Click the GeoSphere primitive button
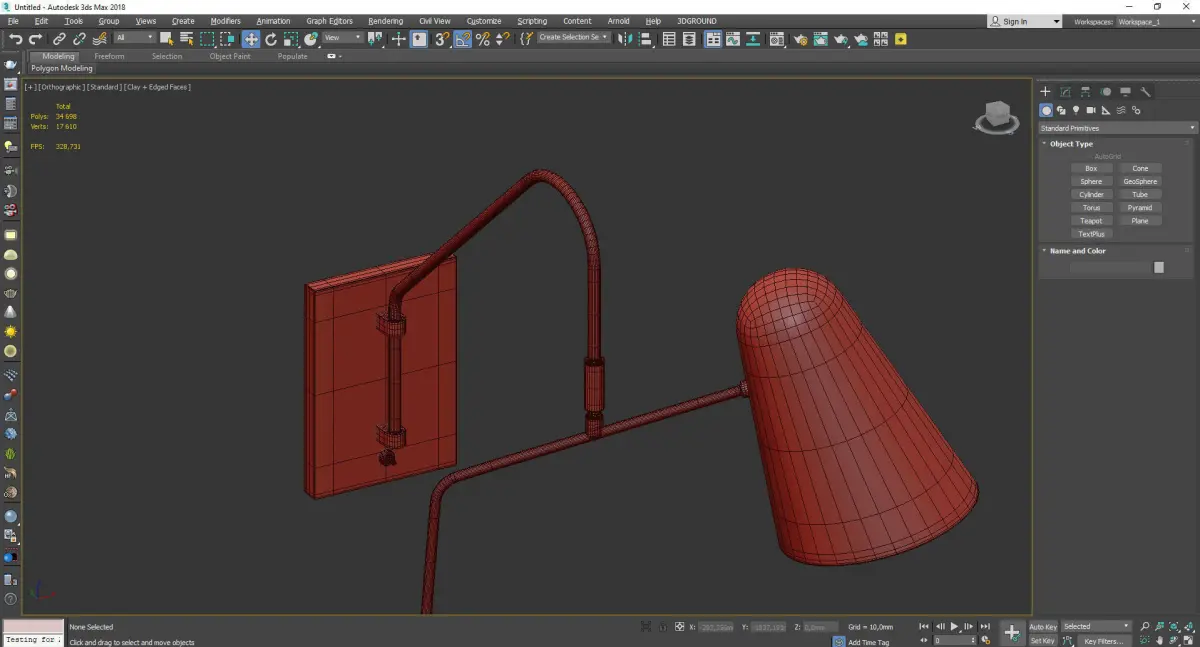The width and height of the screenshot is (1200, 647). [x=1140, y=181]
